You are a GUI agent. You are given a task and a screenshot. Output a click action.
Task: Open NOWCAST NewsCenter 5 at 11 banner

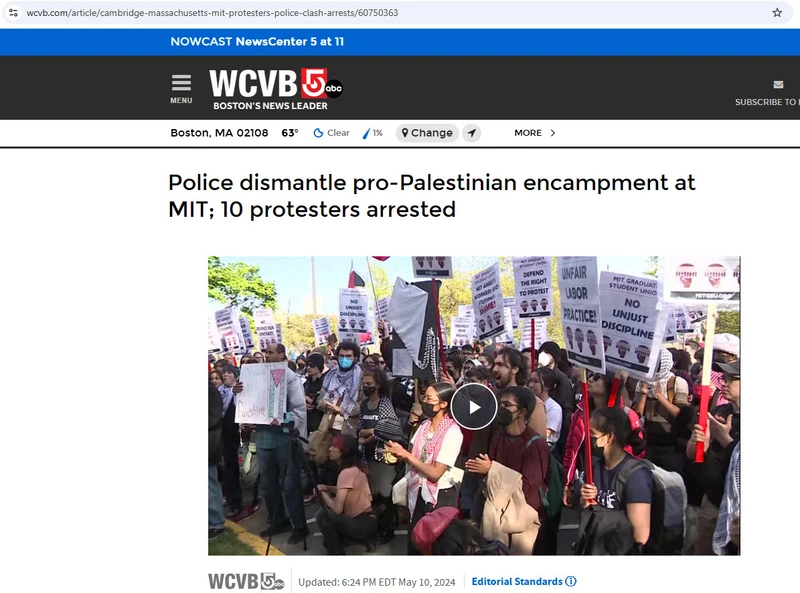pyautogui.click(x=257, y=42)
